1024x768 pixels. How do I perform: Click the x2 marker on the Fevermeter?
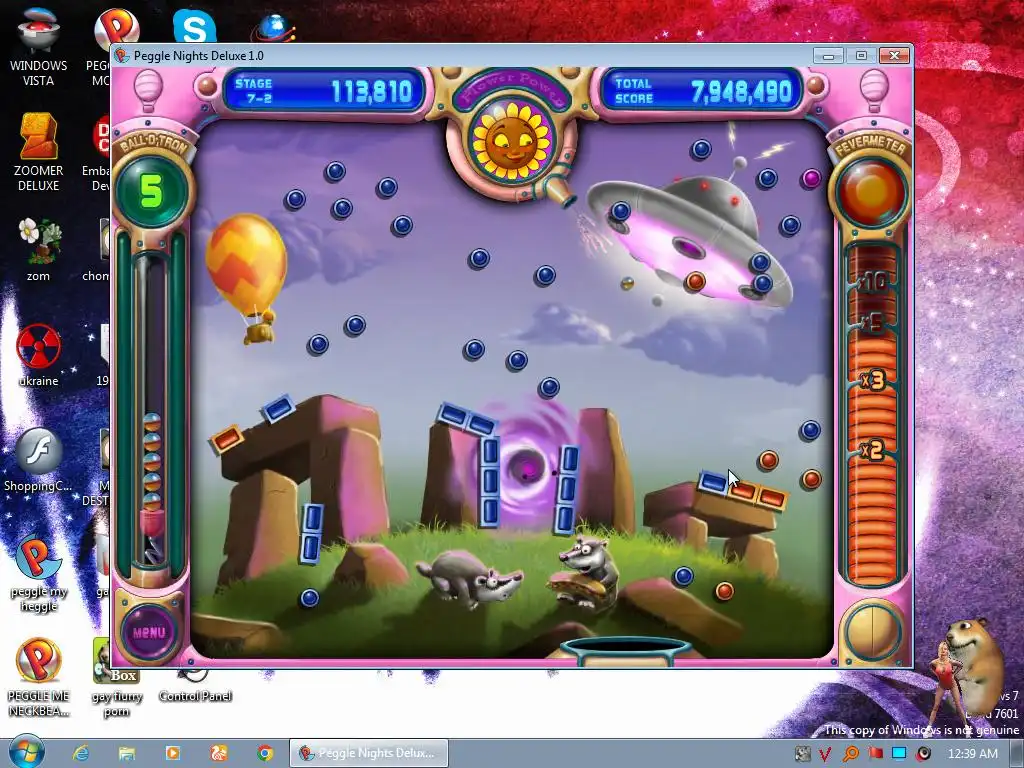tap(872, 450)
